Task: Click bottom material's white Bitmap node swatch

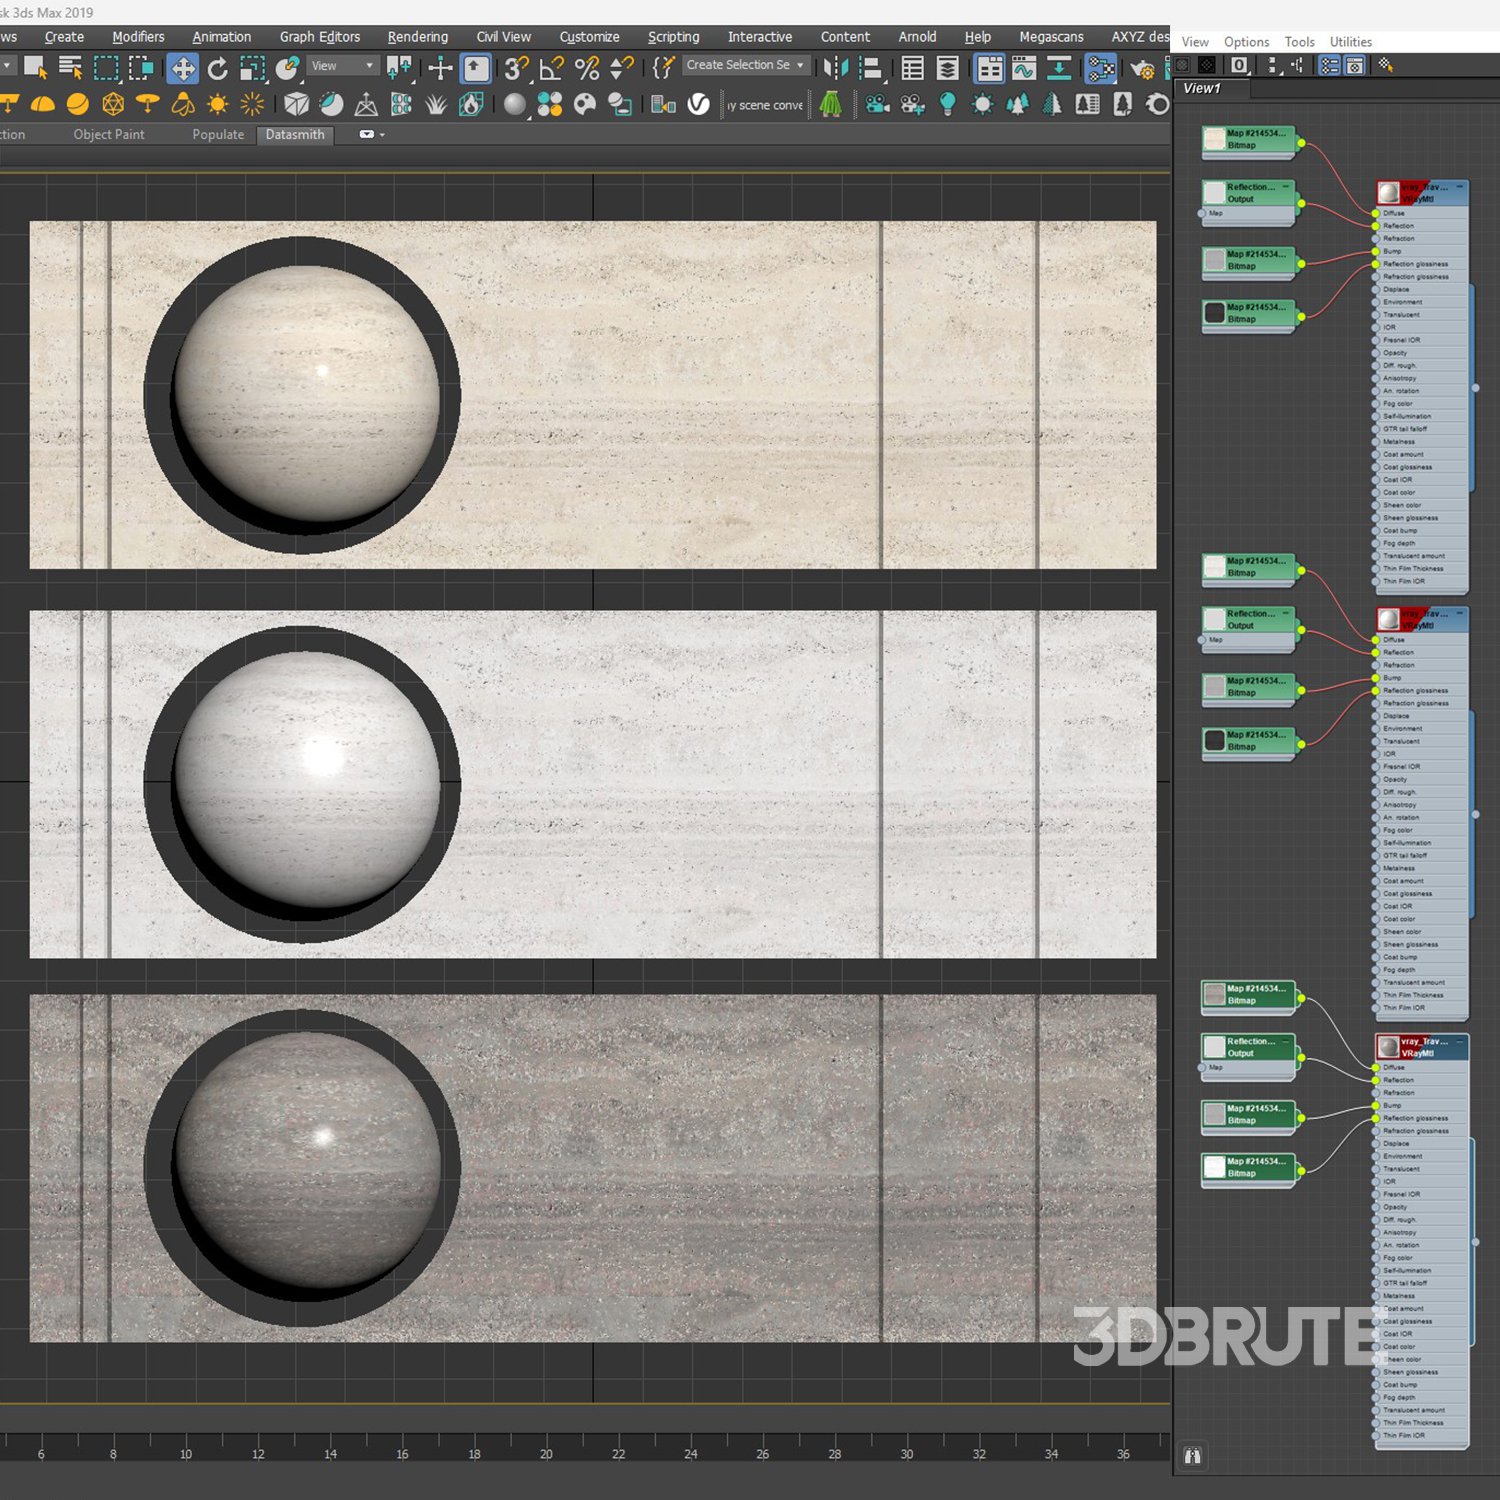Action: [x=1214, y=1167]
